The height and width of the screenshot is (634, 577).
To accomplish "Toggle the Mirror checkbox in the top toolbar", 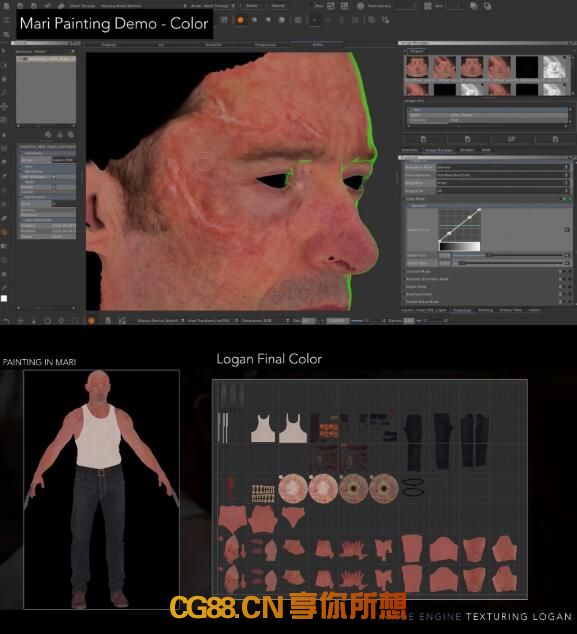I will [312, 6].
